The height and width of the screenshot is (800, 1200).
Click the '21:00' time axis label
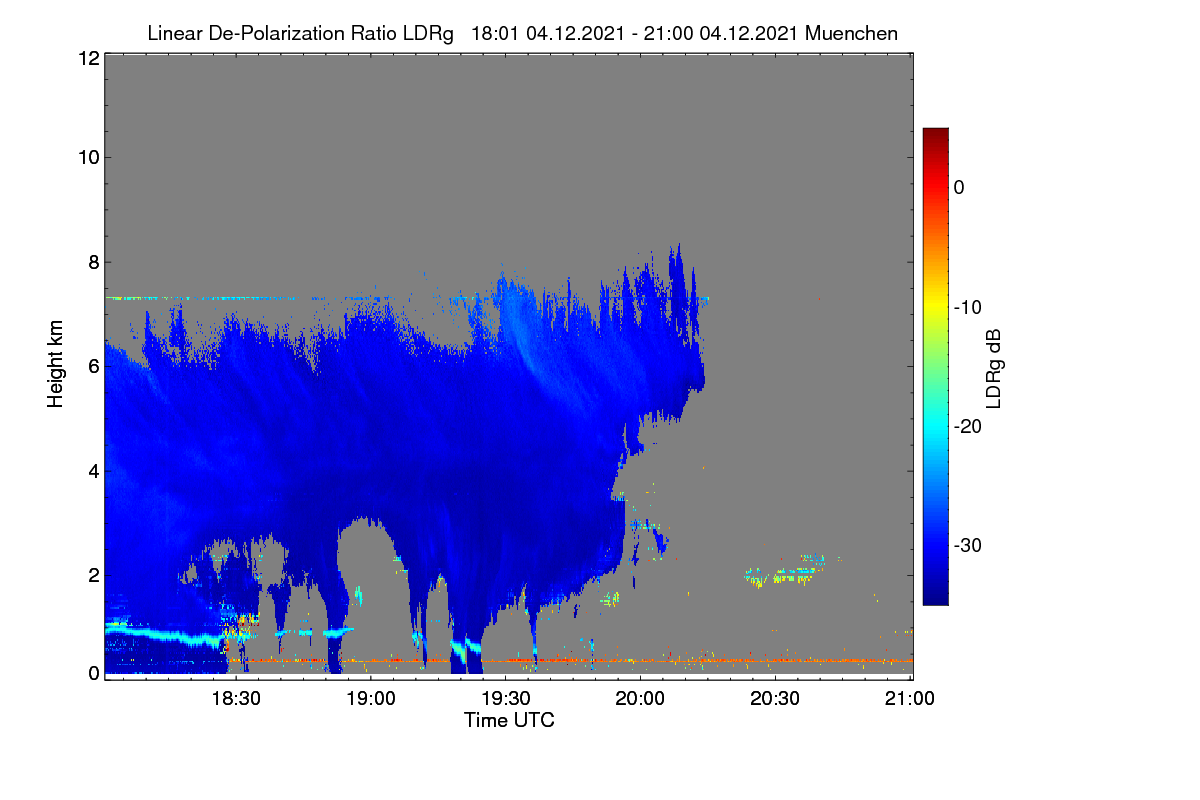(x=910, y=699)
